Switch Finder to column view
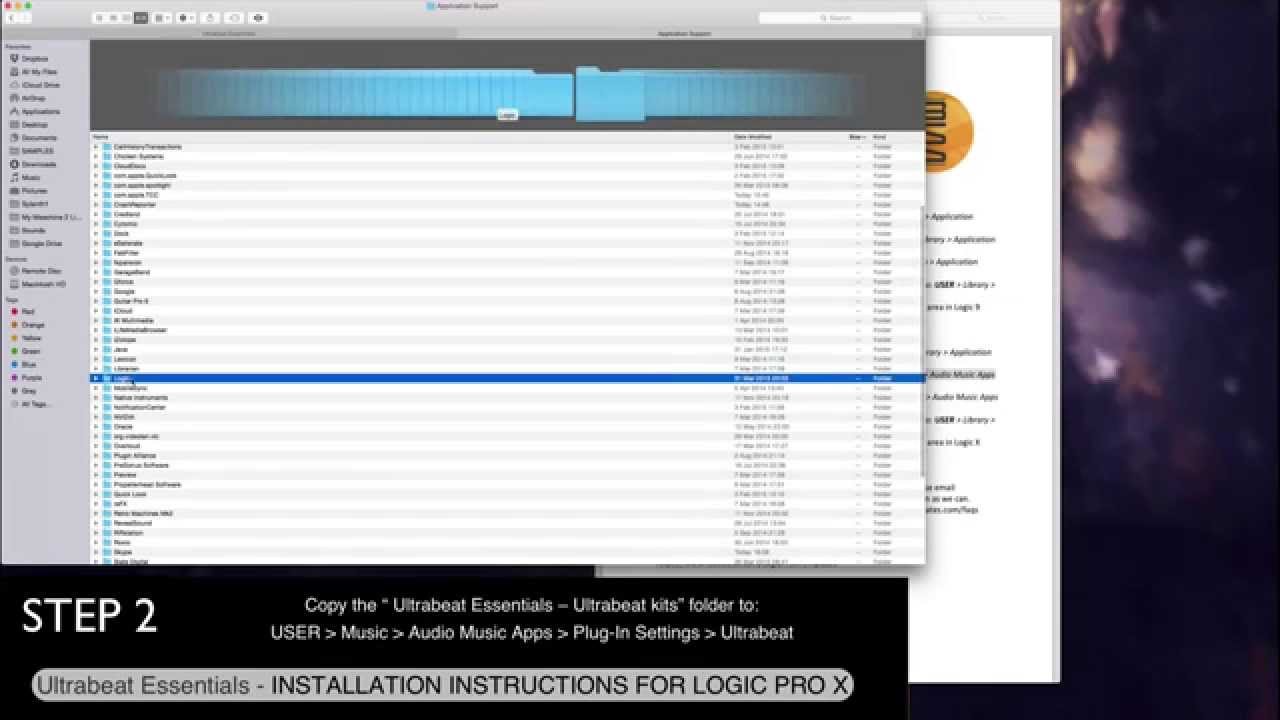Screen dimensions: 1280x720 click(x=127, y=18)
